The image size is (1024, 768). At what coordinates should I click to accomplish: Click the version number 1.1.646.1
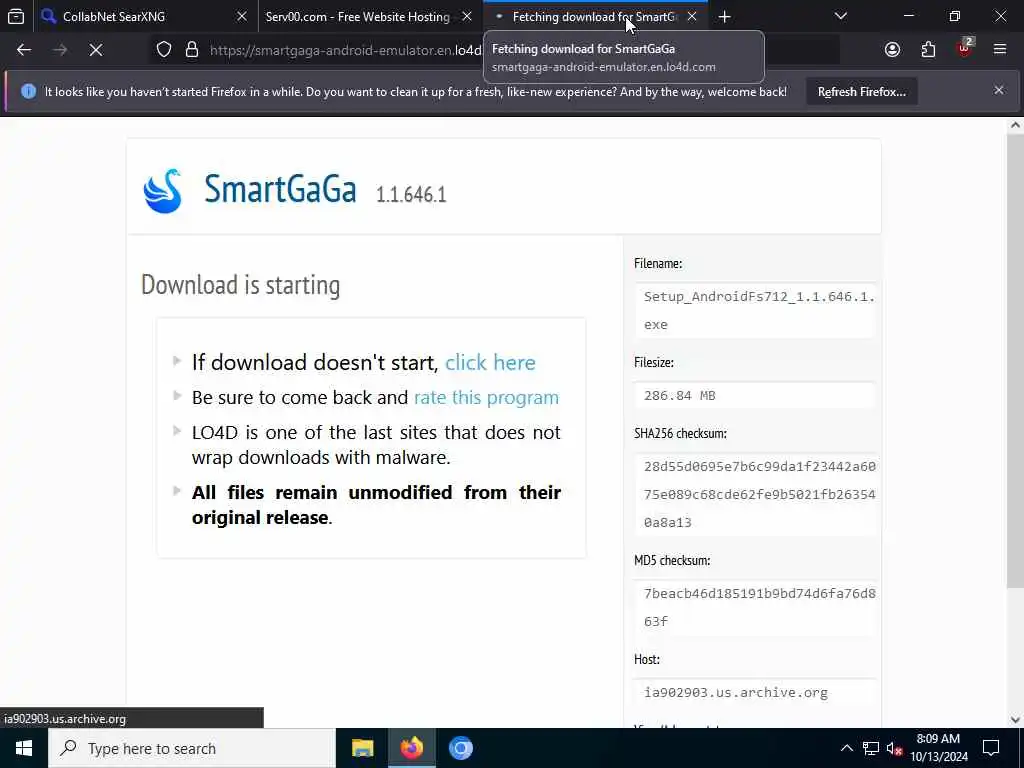pyautogui.click(x=411, y=195)
